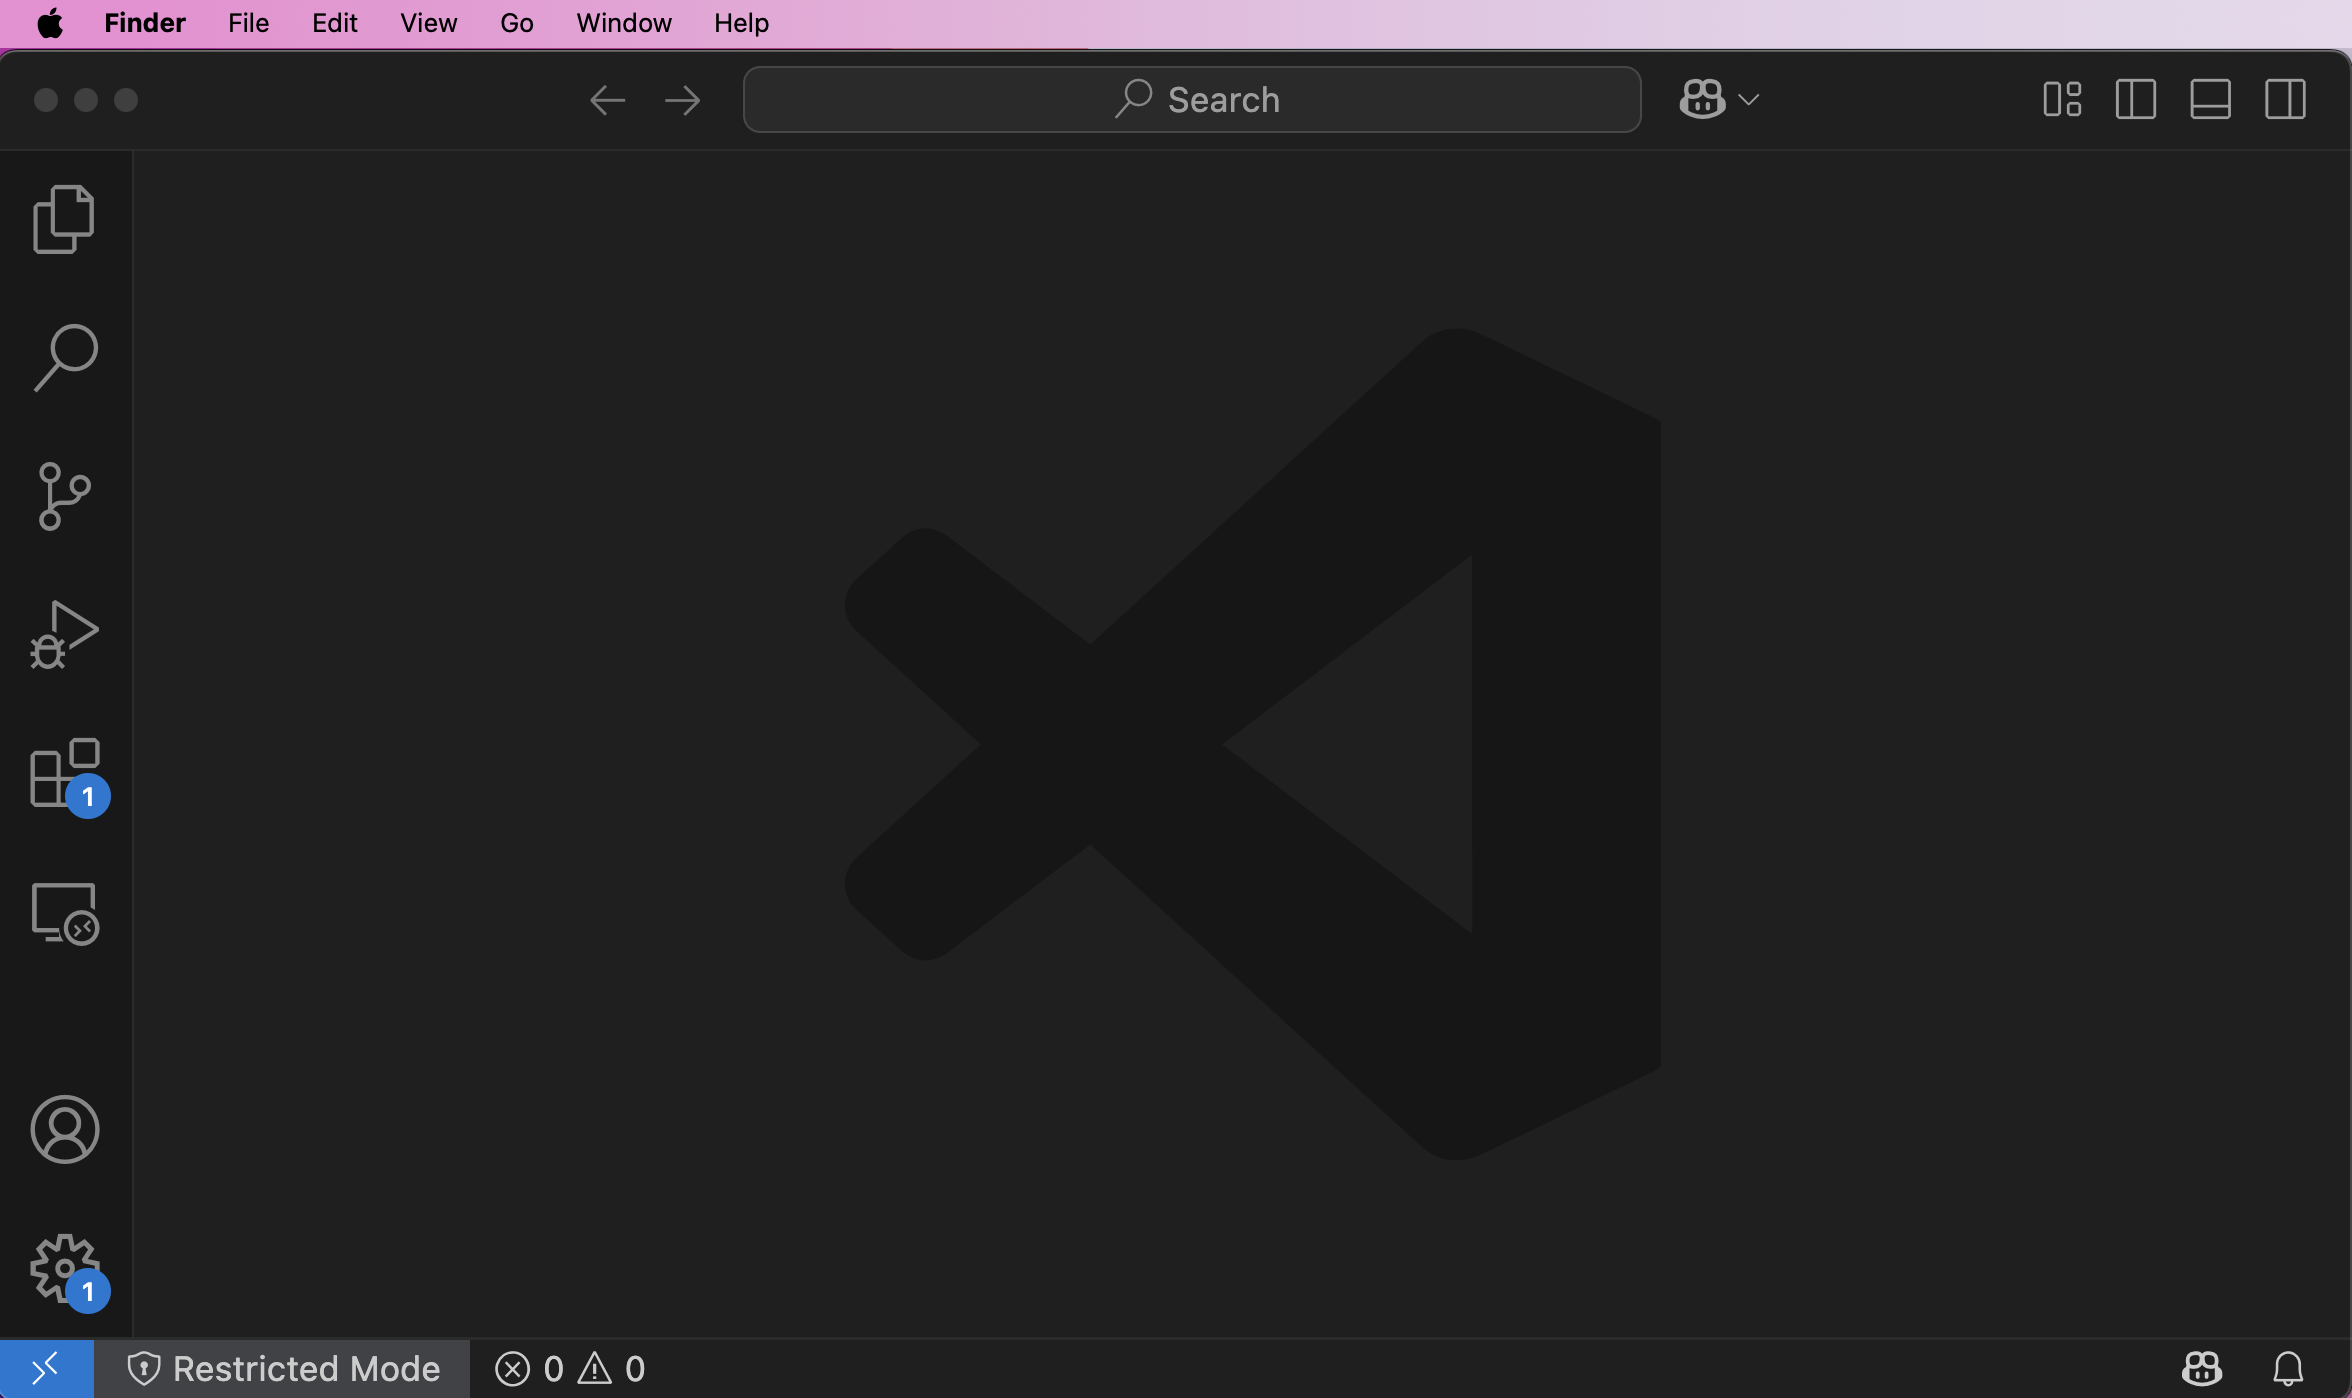The image size is (2352, 1398).
Task: Click Restricted Mode in status bar
Action: (284, 1369)
